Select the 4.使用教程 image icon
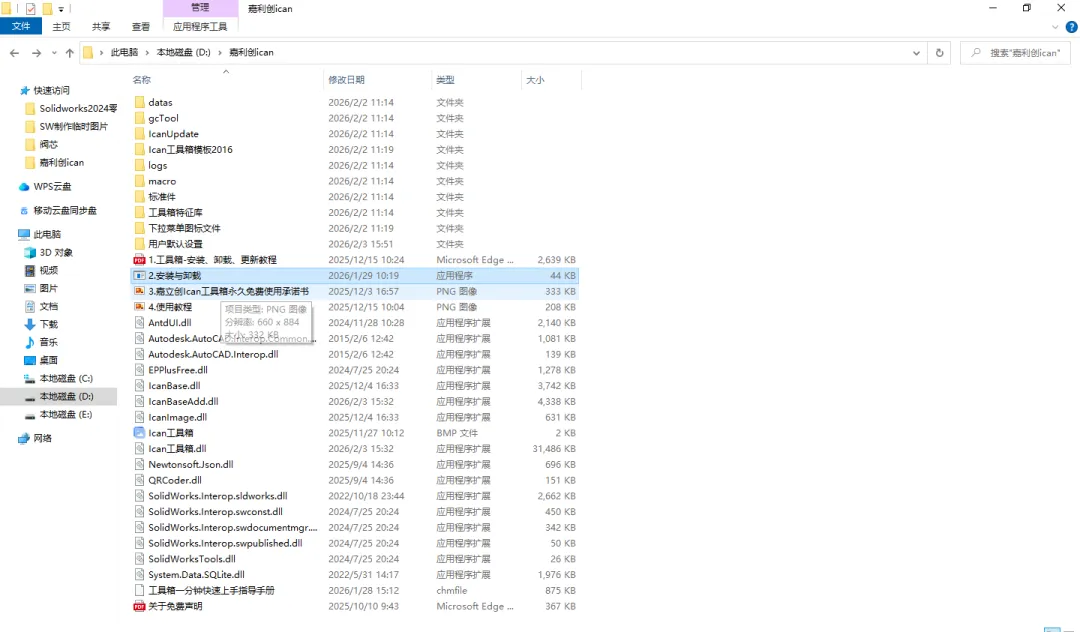 [x=139, y=307]
